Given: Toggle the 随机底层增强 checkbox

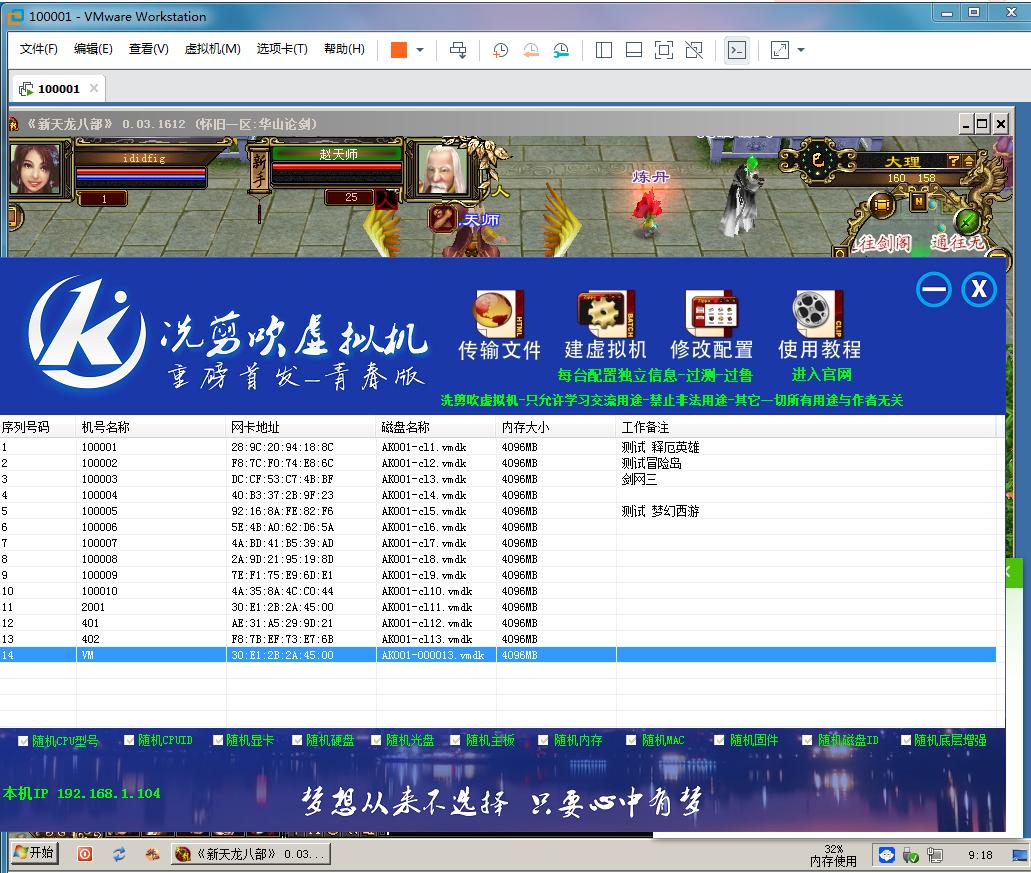Looking at the screenshot, I should (906, 741).
